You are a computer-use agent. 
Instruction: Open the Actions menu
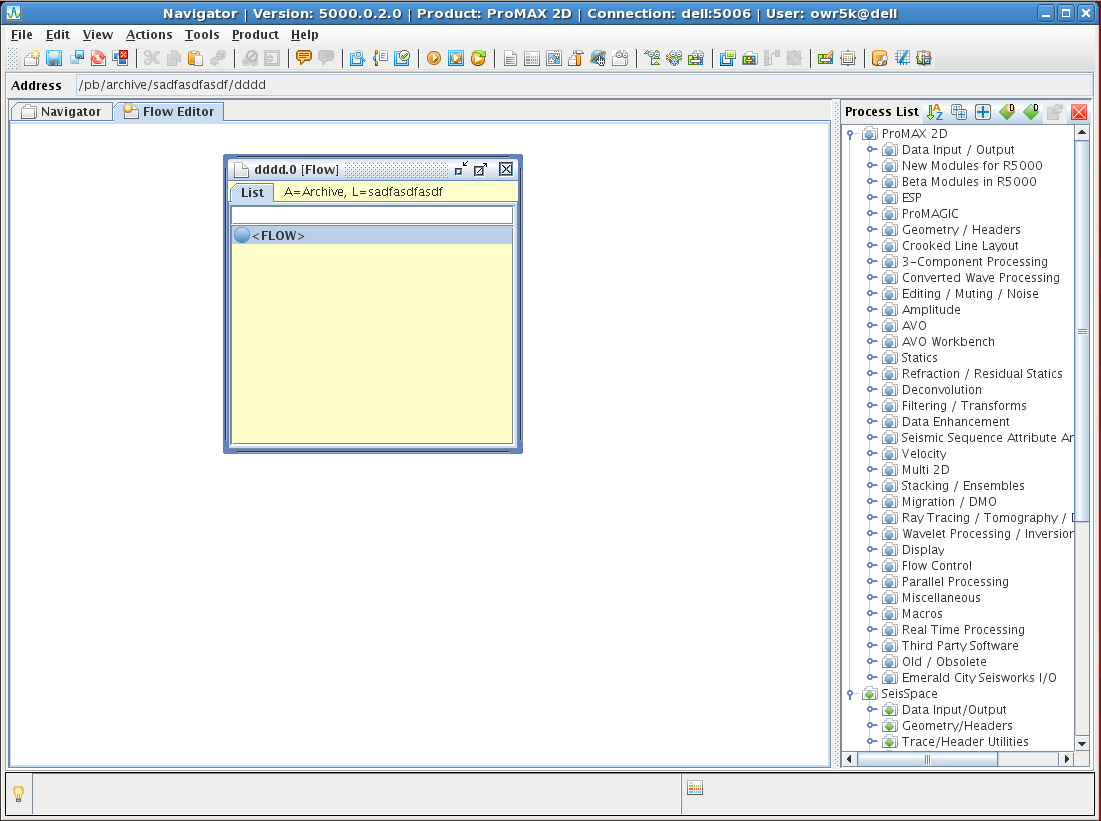[x=149, y=34]
